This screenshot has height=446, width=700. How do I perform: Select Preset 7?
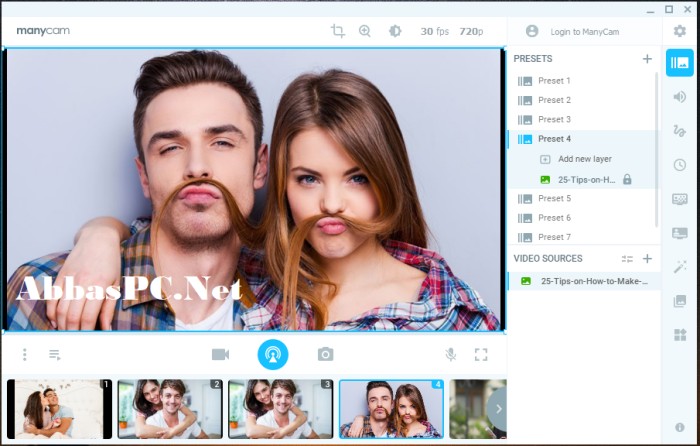pyautogui.click(x=582, y=237)
